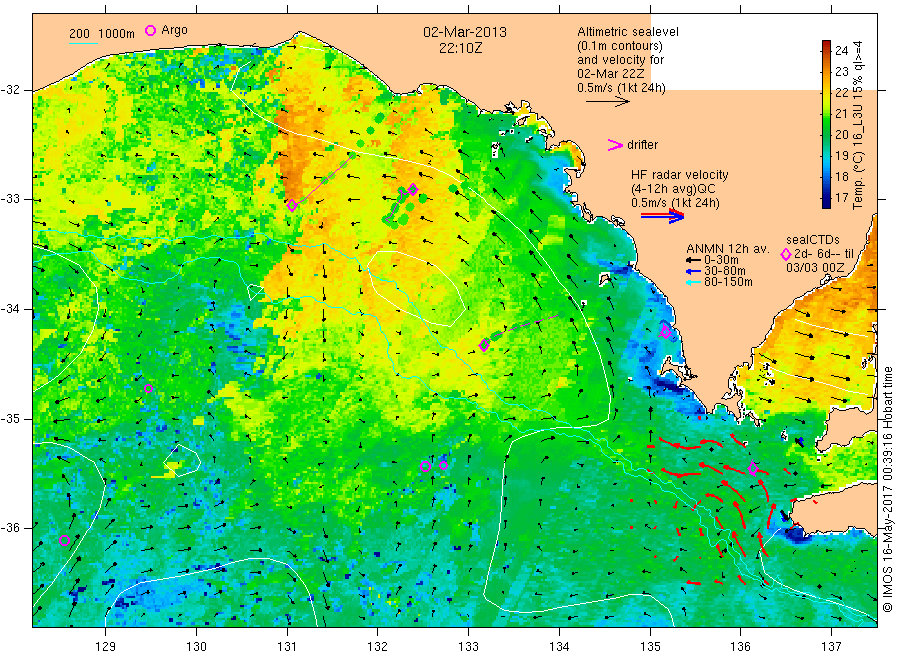The width and height of the screenshot is (900, 660).
Task: Click the 'sealCTDs' legend heading
Action: pos(813,240)
